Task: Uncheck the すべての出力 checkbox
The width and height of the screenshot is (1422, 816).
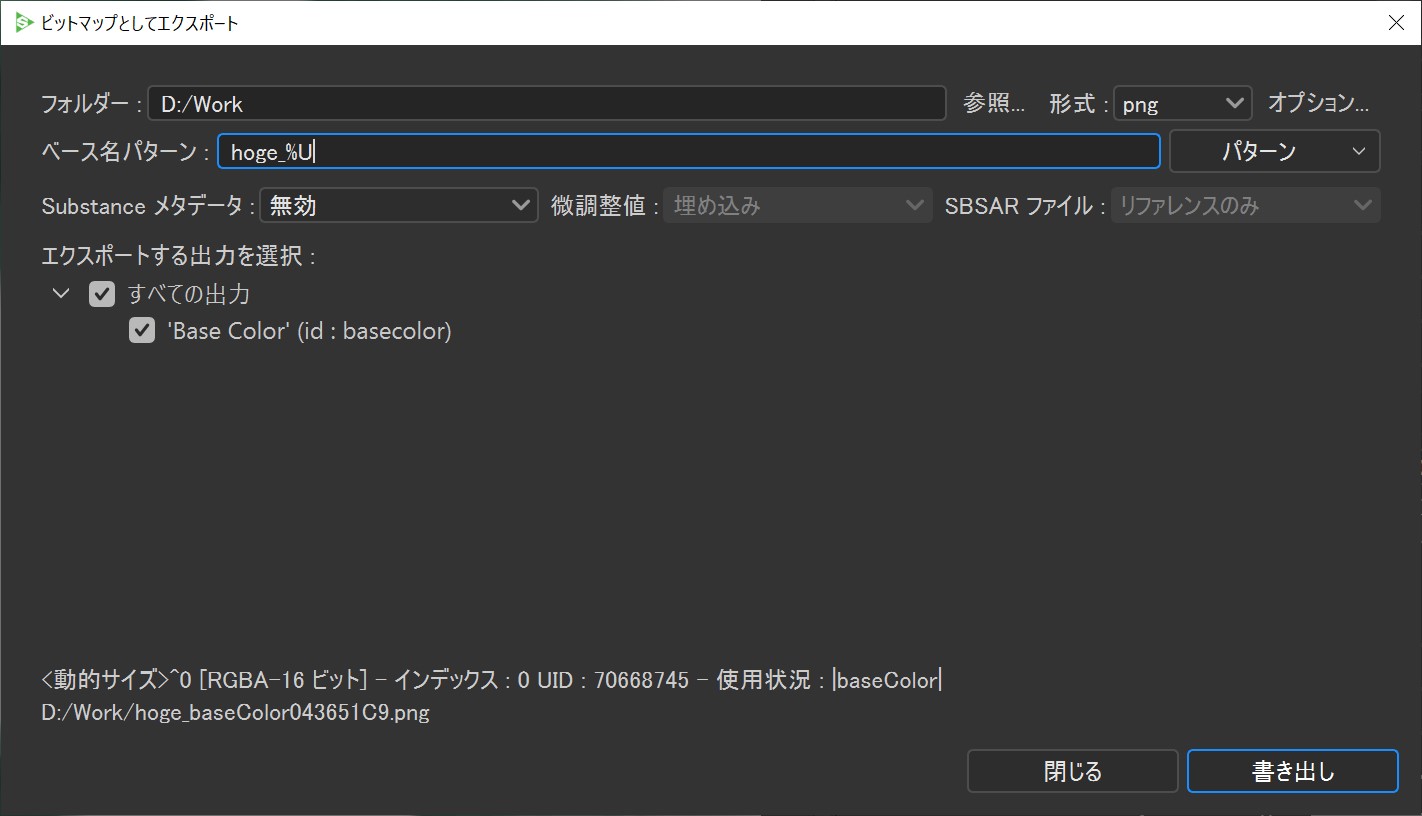Action: pos(102,294)
